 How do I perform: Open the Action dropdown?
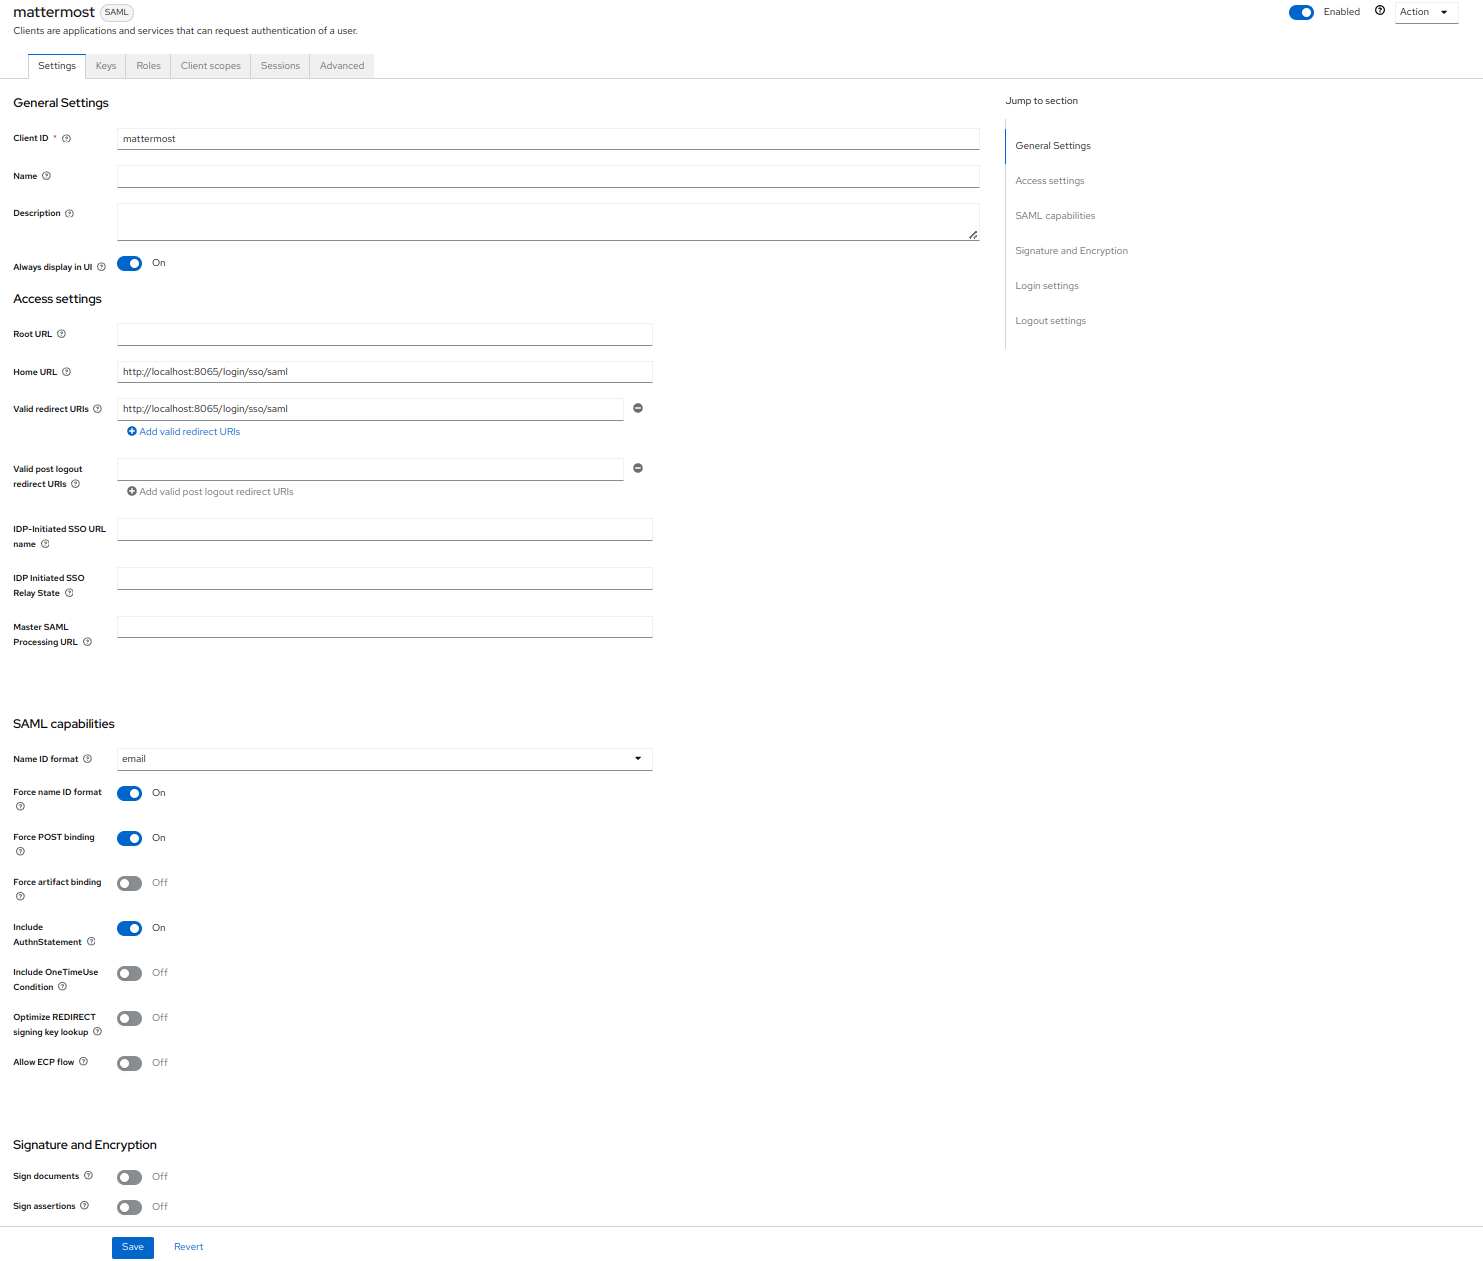pyautogui.click(x=1426, y=12)
